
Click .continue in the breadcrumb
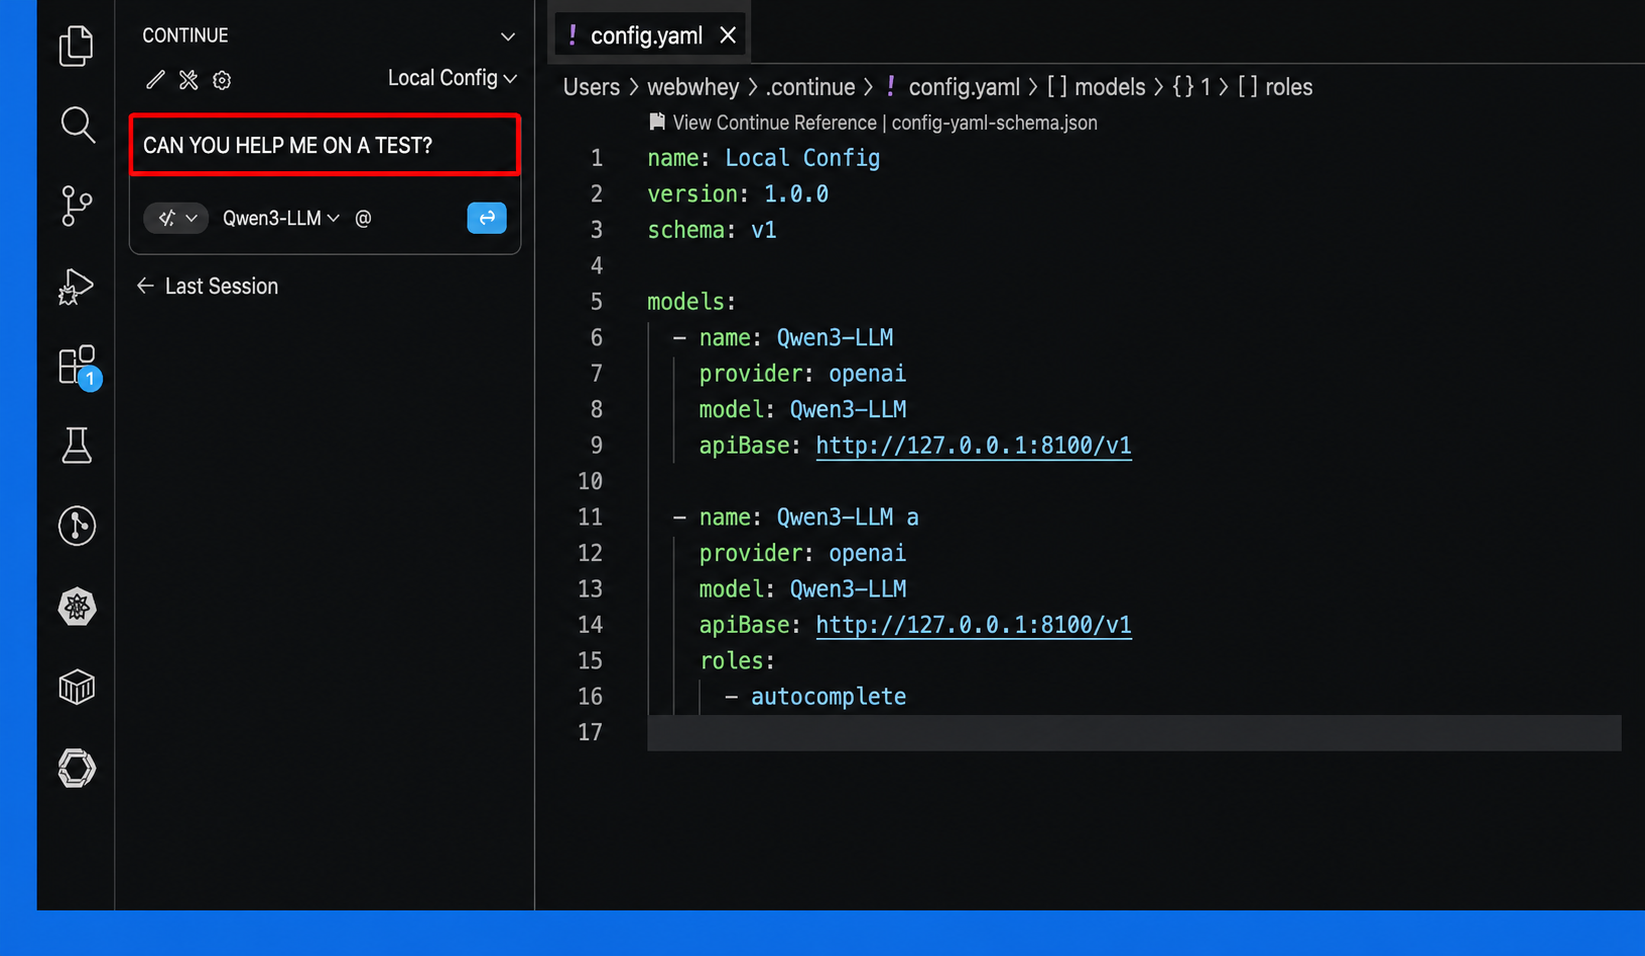click(x=810, y=87)
